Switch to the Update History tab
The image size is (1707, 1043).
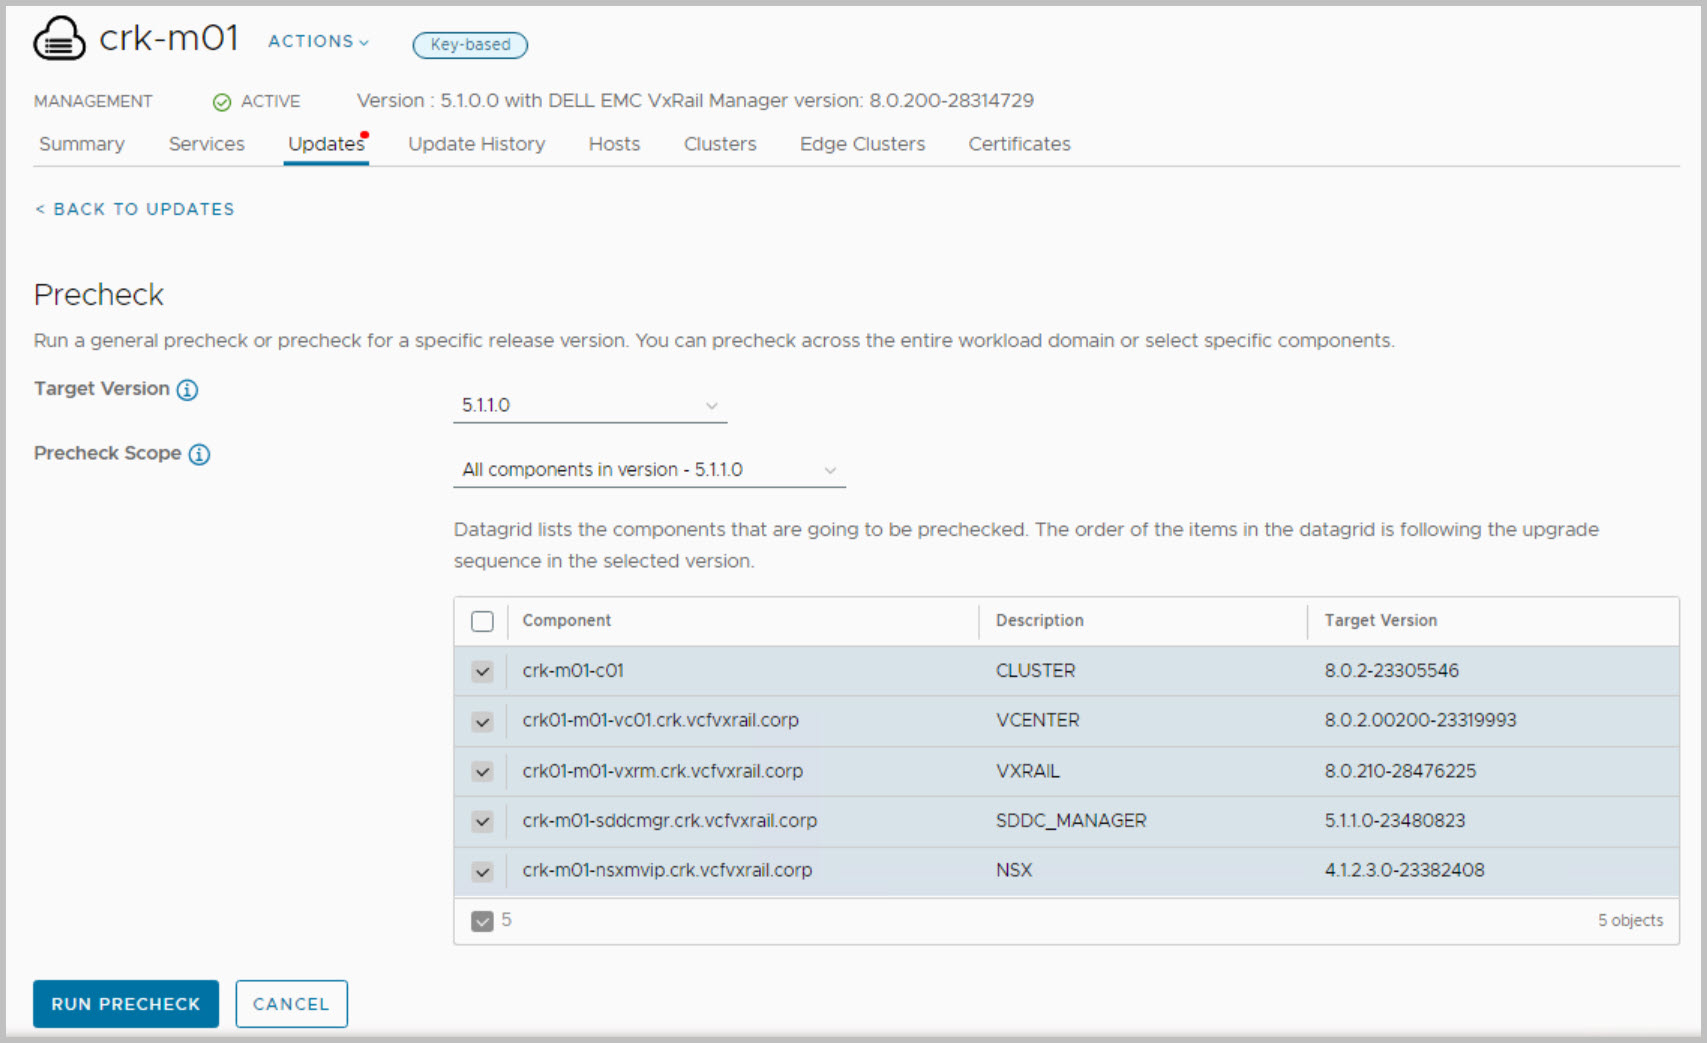[476, 144]
